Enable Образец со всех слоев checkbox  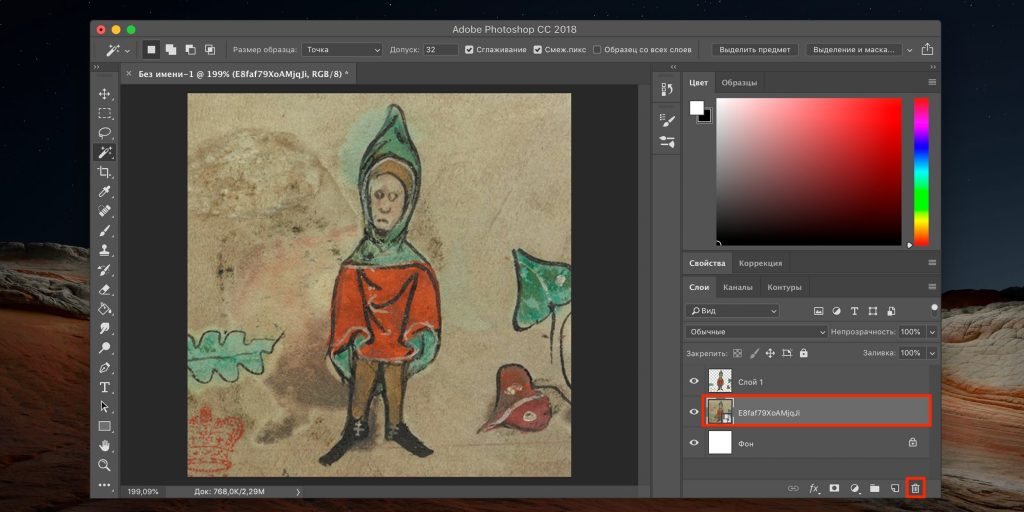point(597,49)
